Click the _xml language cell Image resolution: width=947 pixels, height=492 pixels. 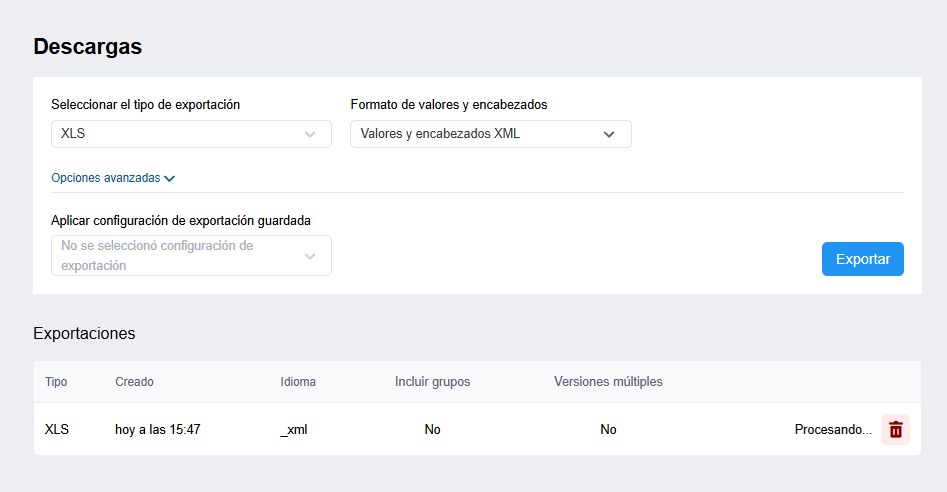pos(294,429)
